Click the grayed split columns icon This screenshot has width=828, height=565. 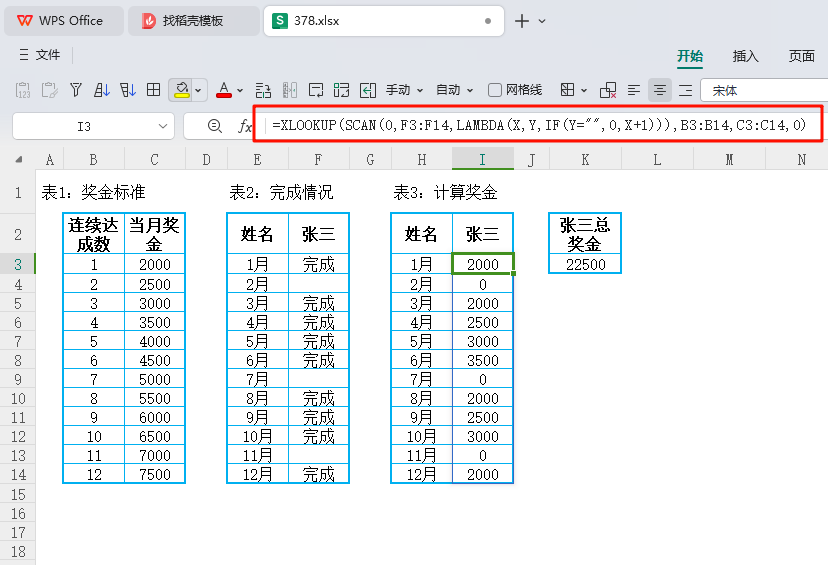(289, 90)
